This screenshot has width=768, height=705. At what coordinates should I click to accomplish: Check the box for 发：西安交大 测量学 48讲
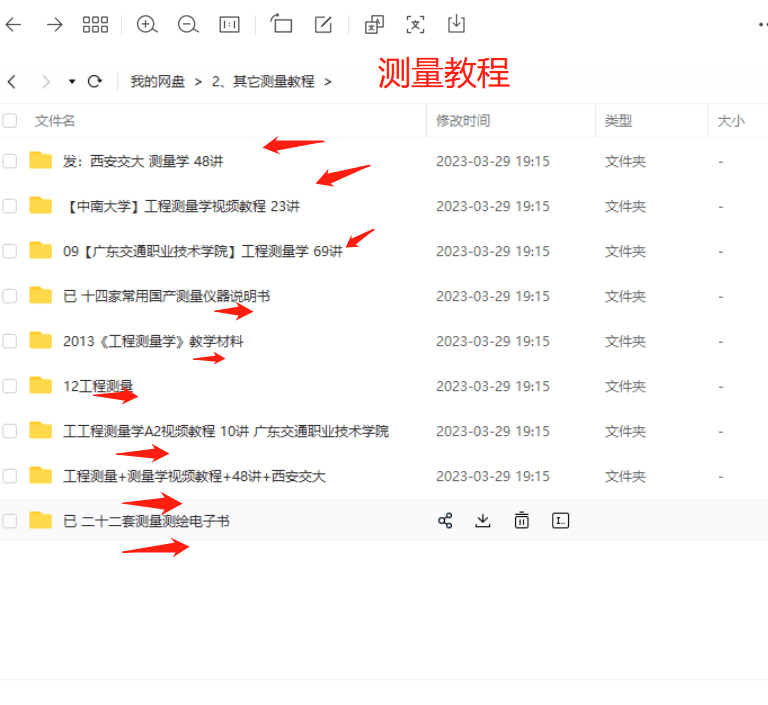(9, 161)
